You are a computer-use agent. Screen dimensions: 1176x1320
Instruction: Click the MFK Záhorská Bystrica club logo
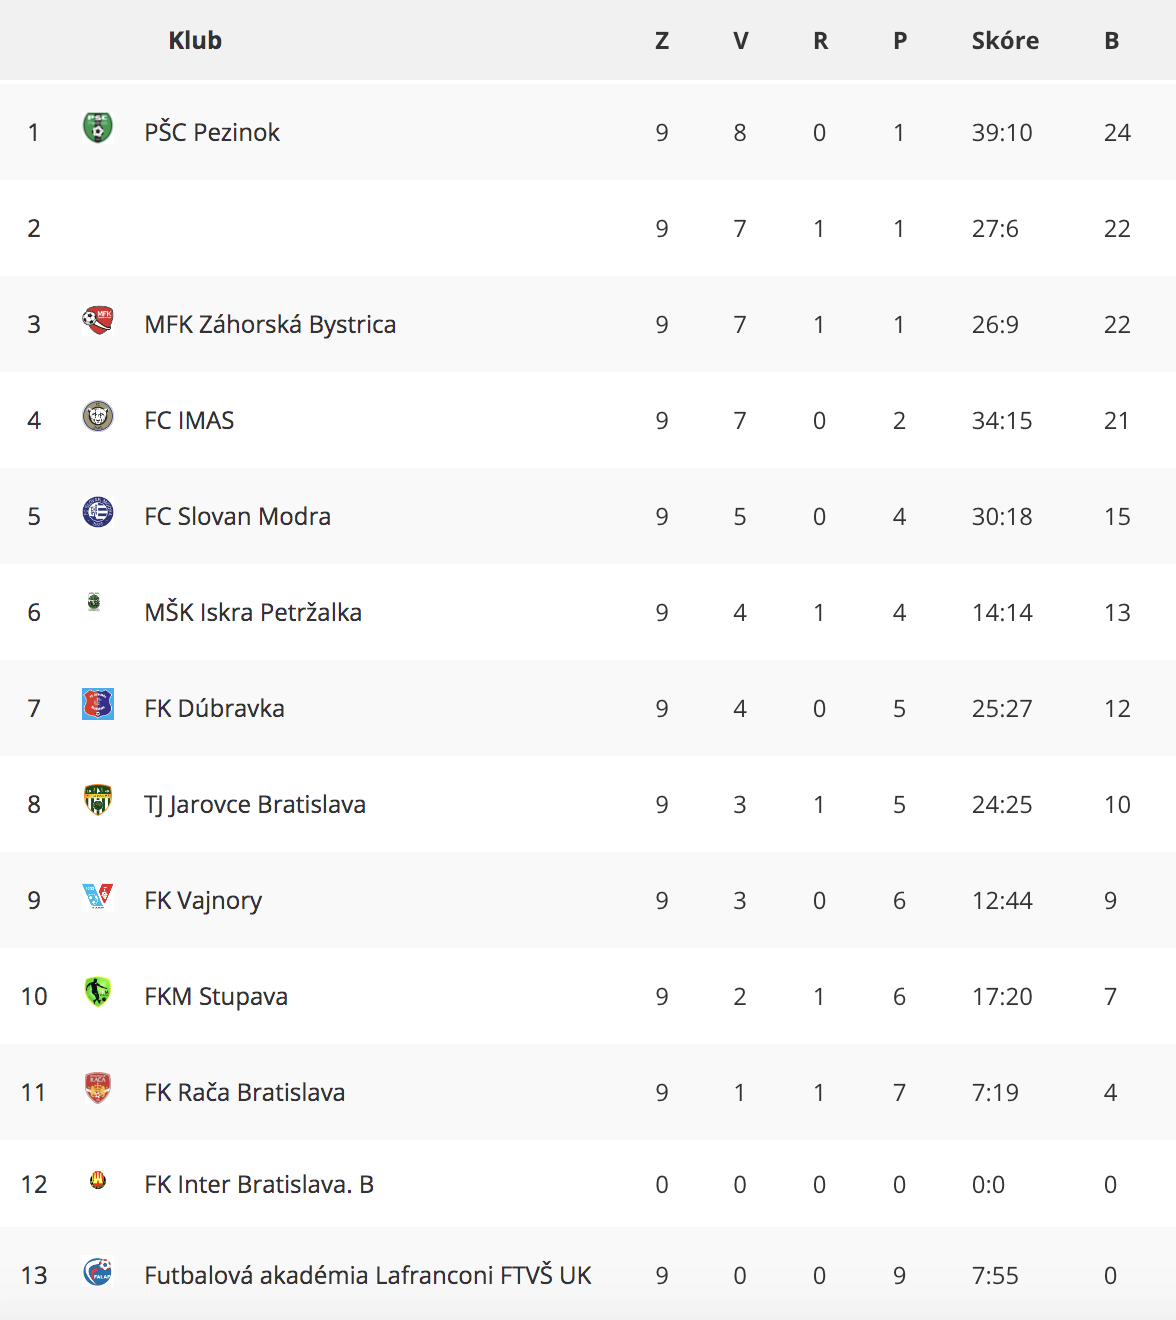[x=98, y=320]
